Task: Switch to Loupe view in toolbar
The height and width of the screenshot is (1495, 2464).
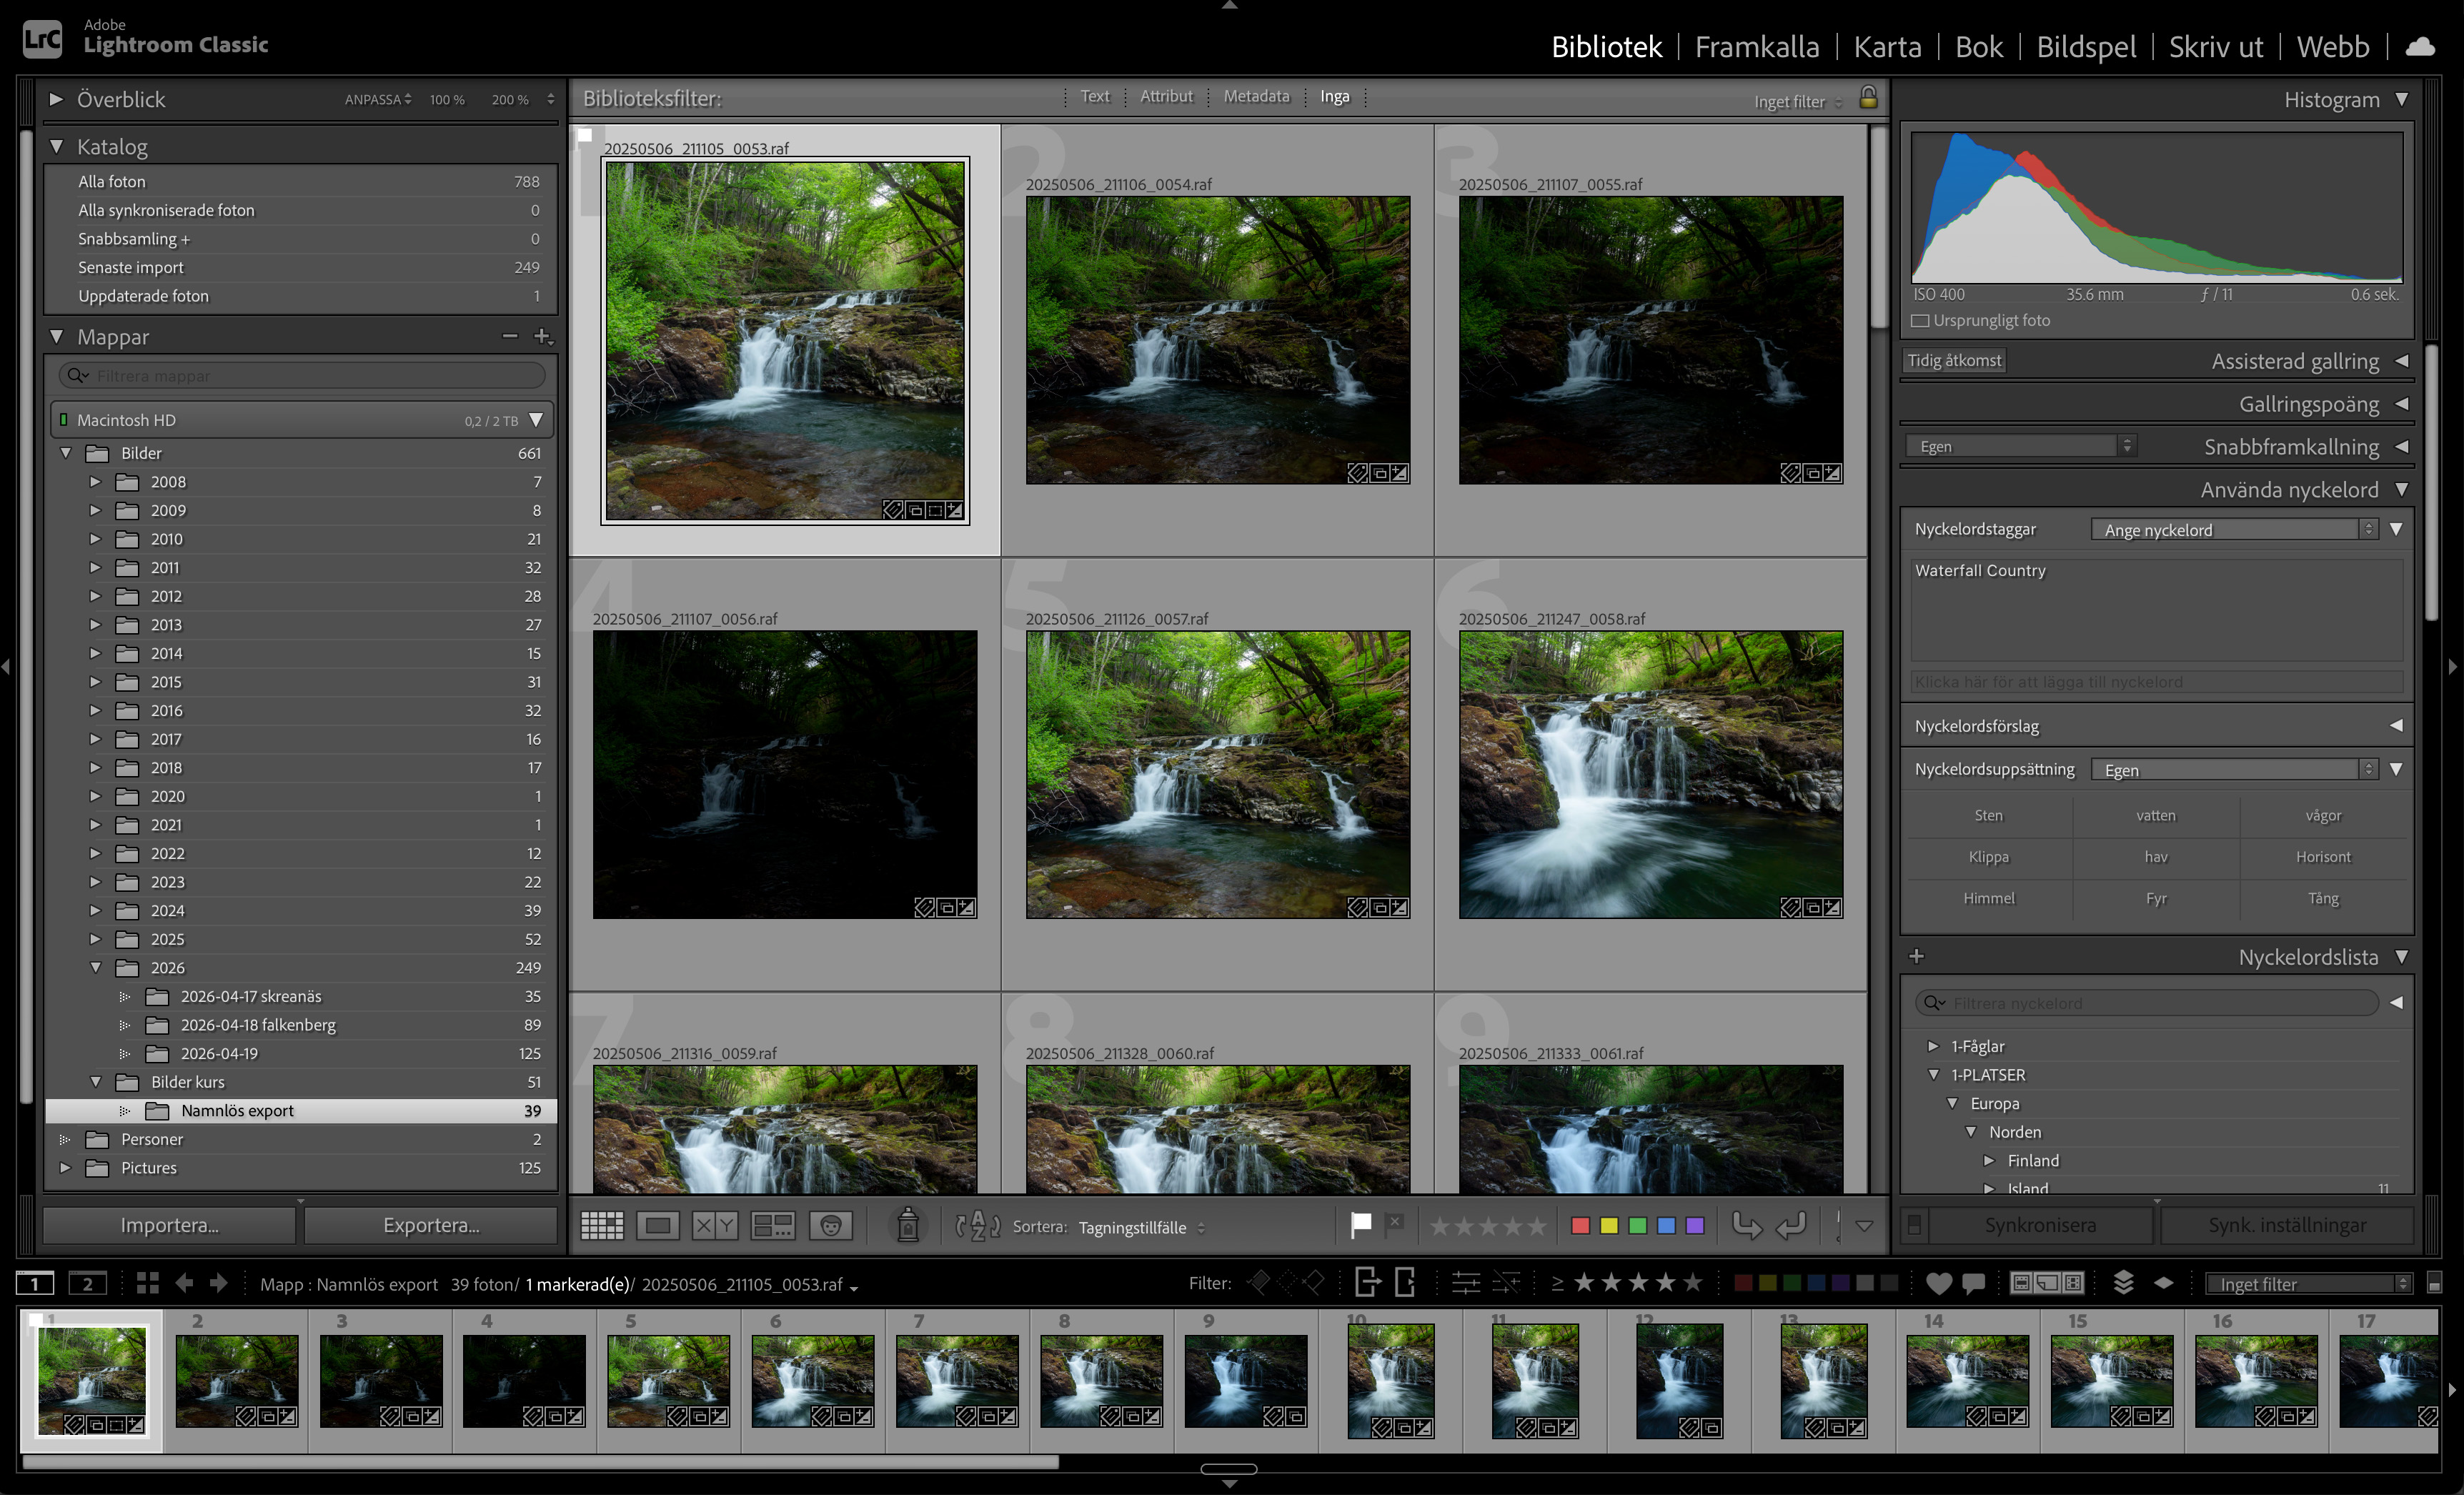Action: 658,1225
